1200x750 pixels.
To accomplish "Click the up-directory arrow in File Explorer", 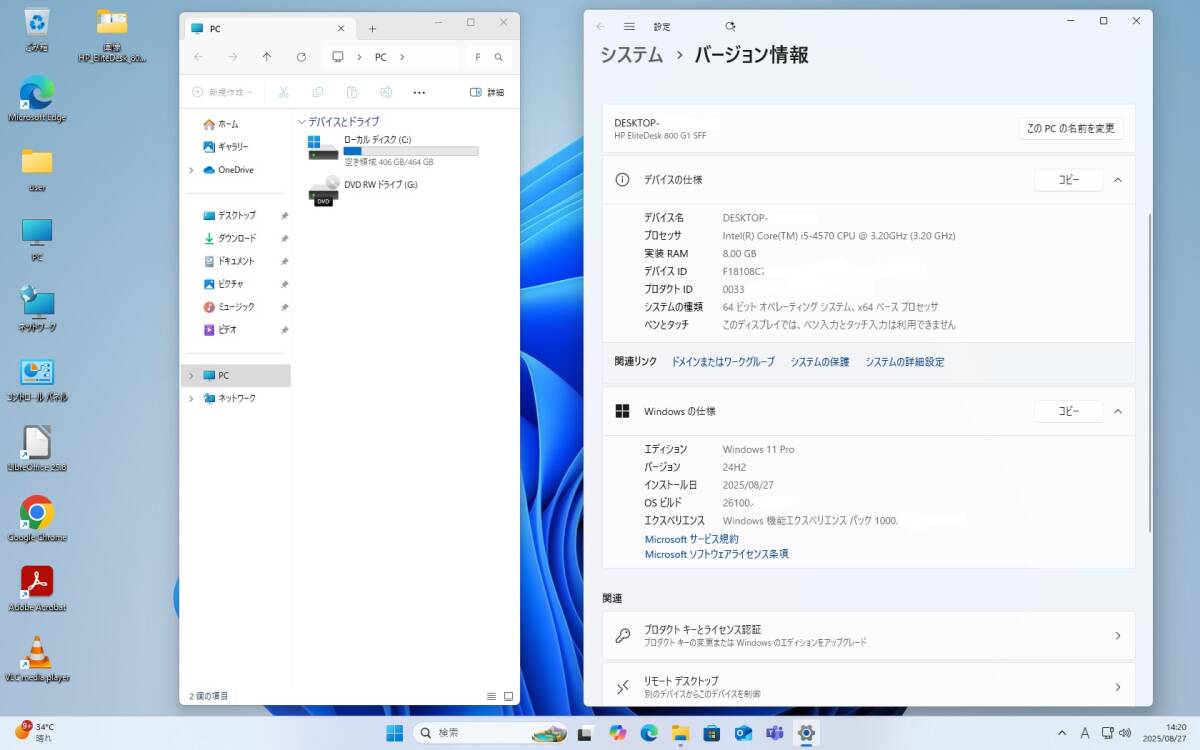I will pyautogui.click(x=266, y=57).
